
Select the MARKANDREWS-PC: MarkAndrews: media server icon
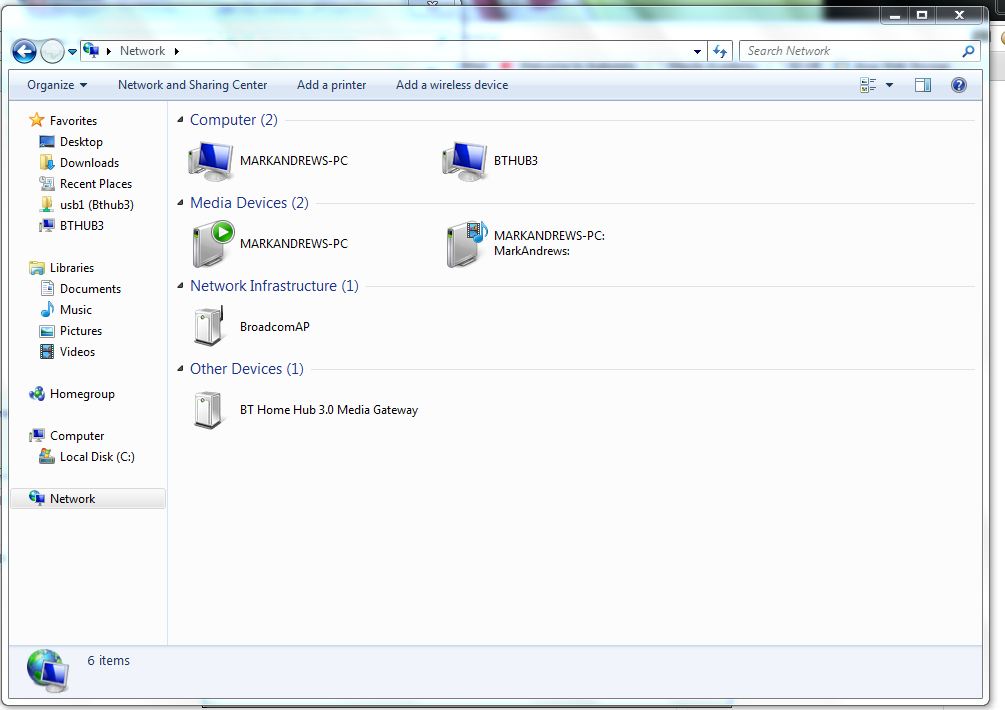(465, 244)
